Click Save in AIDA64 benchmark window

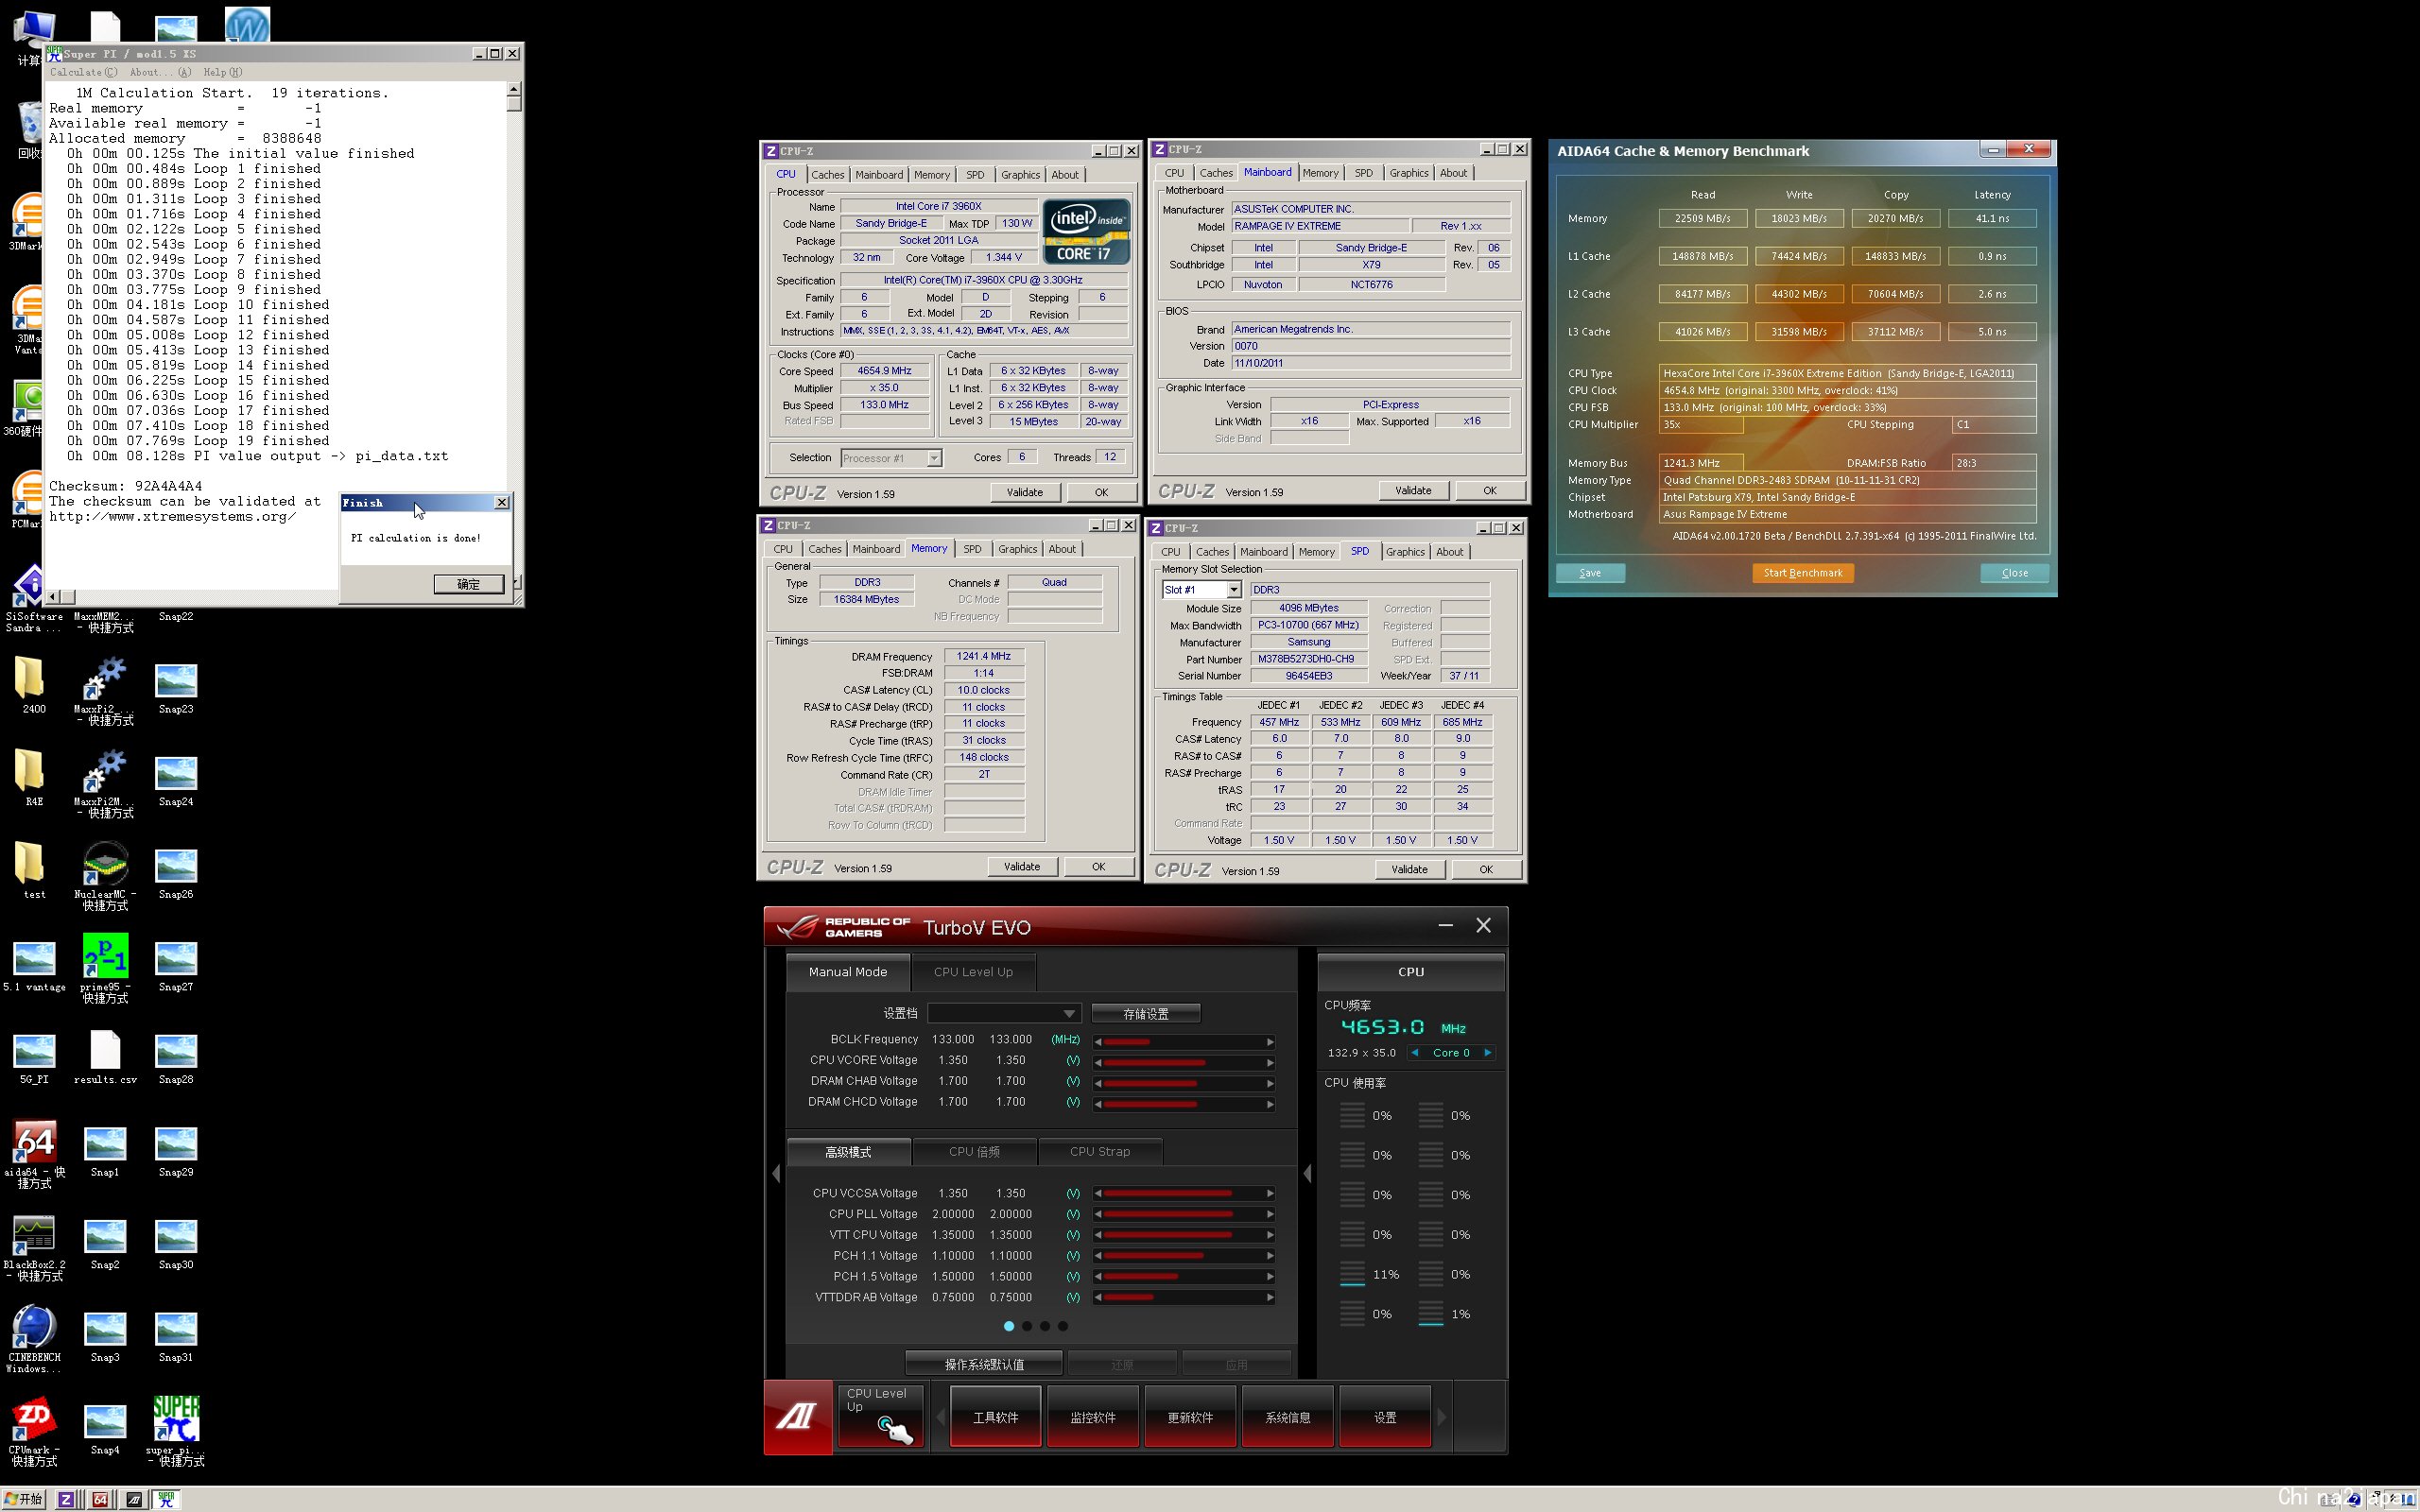point(1590,573)
